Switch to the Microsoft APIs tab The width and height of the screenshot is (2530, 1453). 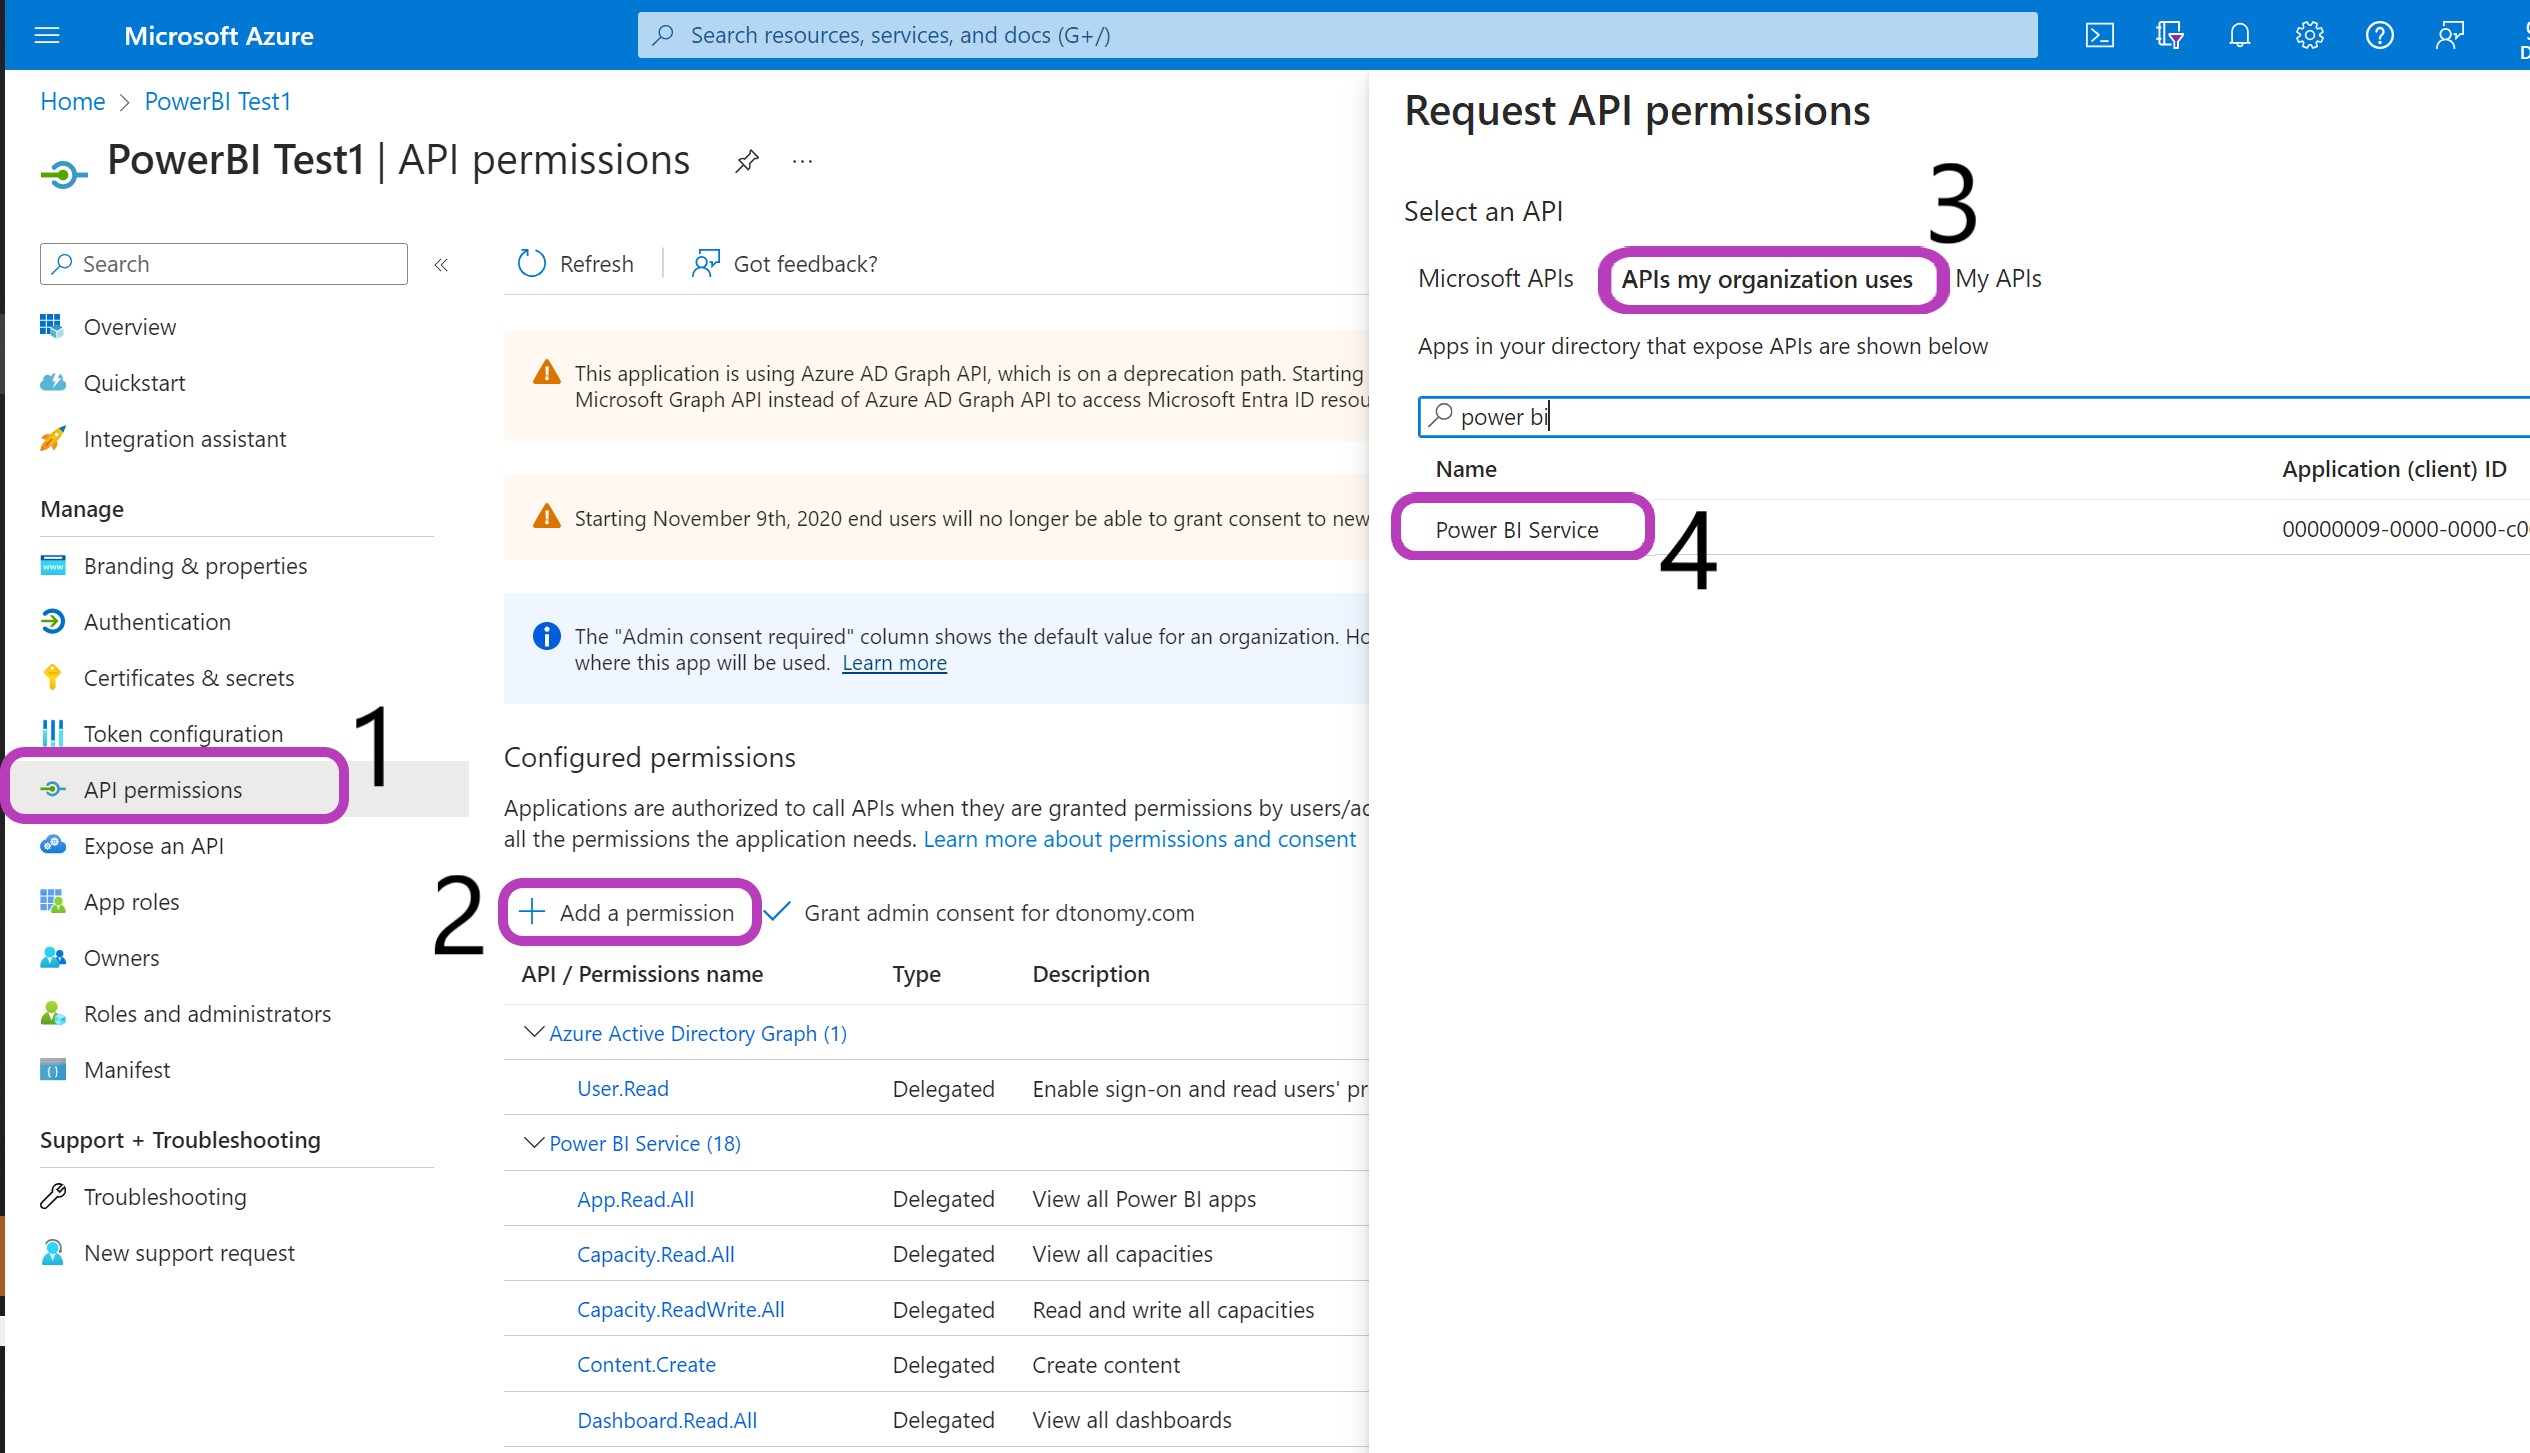(1495, 279)
